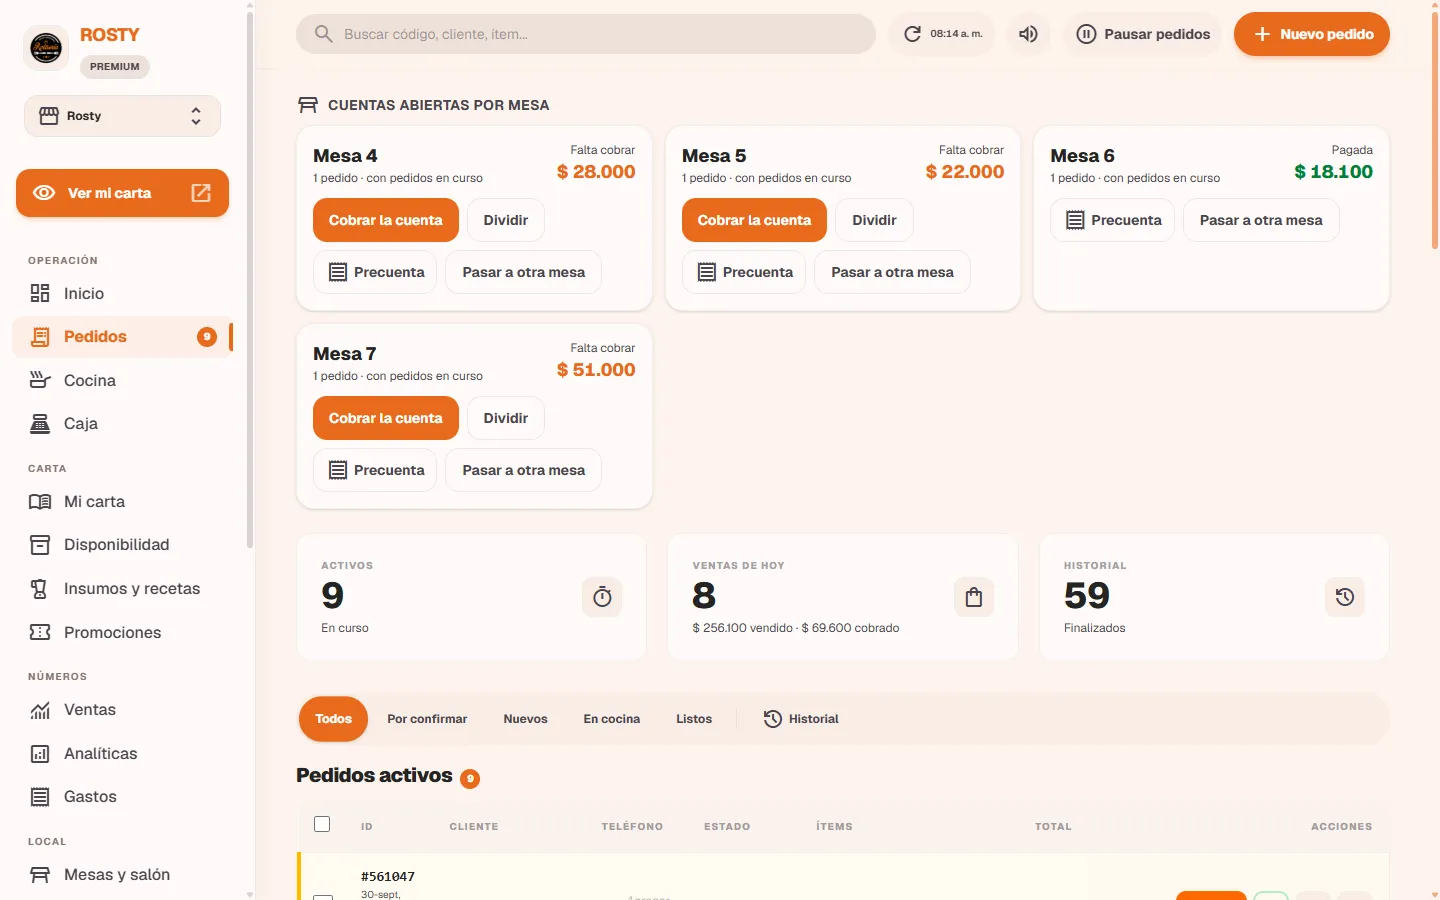Pause incoming orders with Pausar pedidos
This screenshot has height=900, width=1440.
click(1143, 34)
